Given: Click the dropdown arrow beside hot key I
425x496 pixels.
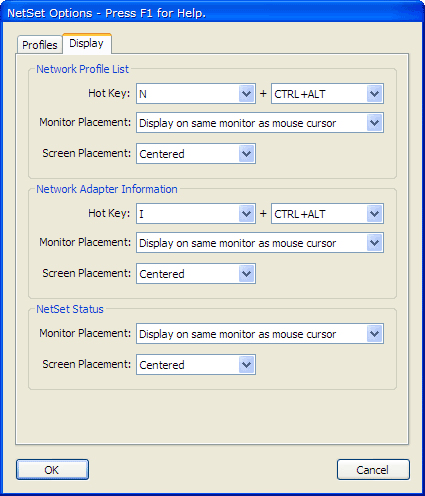Looking at the screenshot, I should [247, 214].
